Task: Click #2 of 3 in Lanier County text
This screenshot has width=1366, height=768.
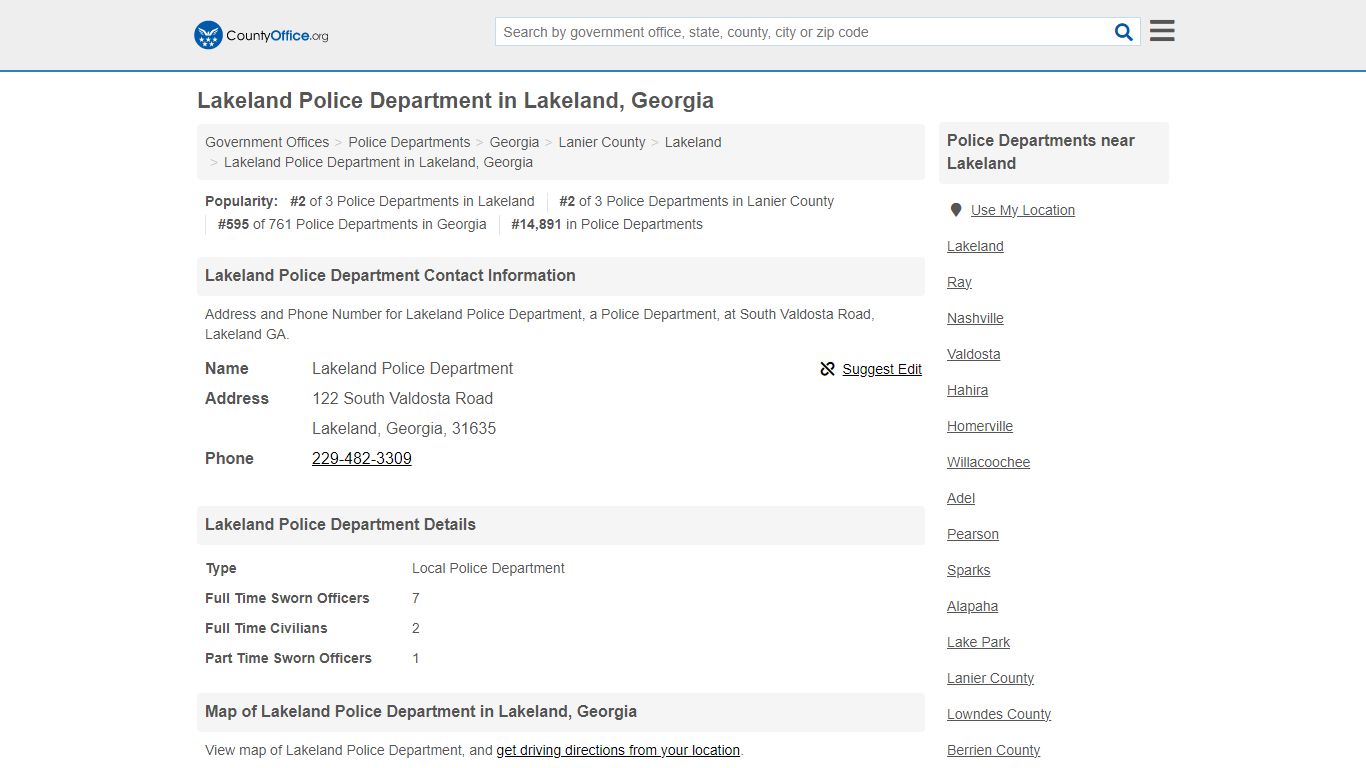Action: tap(696, 201)
